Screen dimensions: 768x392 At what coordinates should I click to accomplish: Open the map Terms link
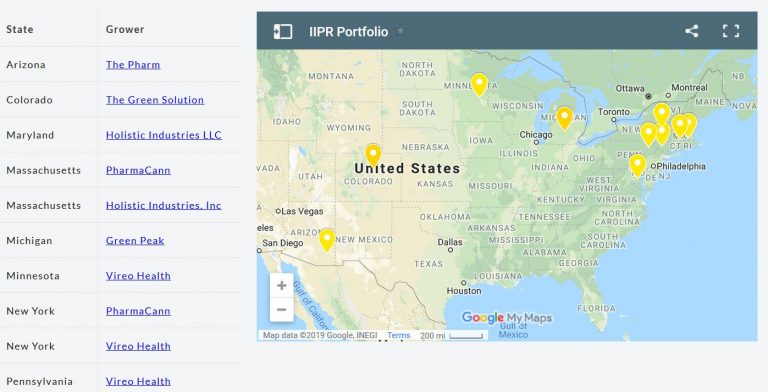point(398,336)
